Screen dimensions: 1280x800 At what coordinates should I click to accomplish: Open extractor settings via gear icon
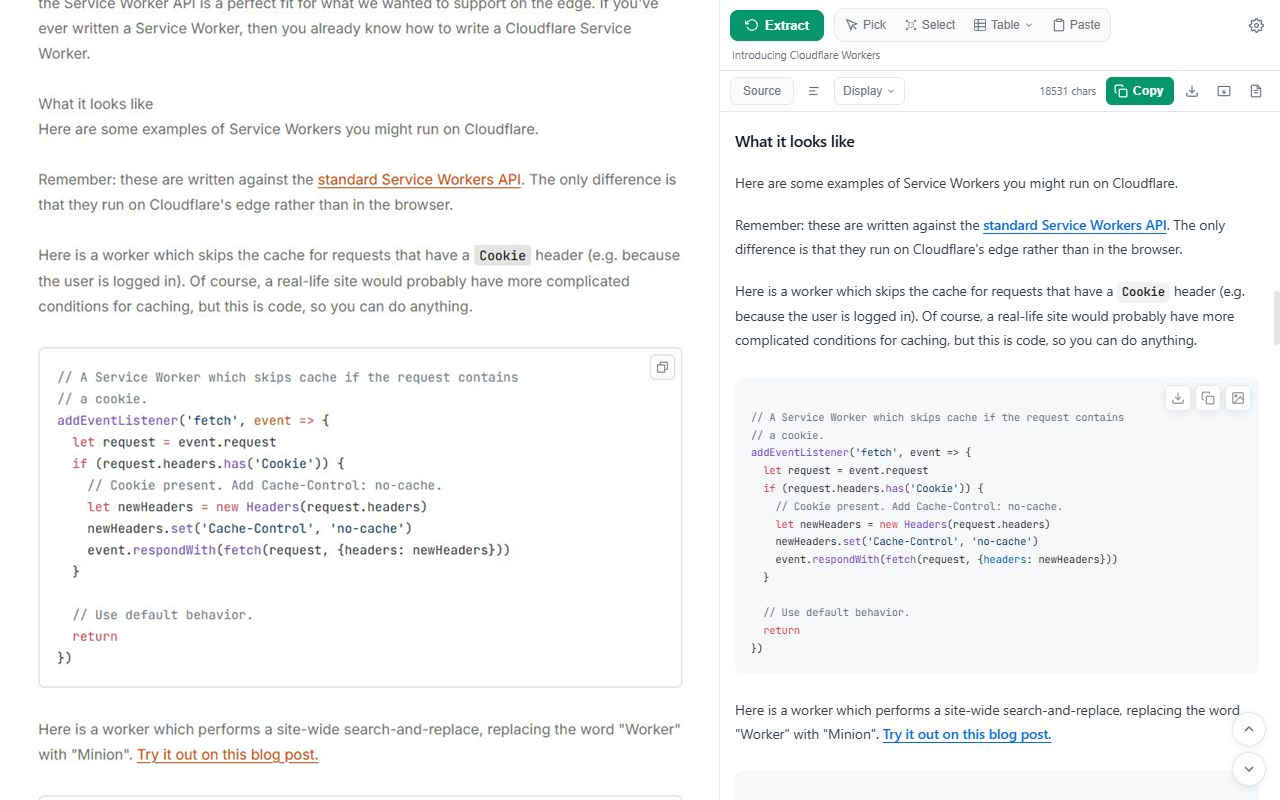[1257, 26]
